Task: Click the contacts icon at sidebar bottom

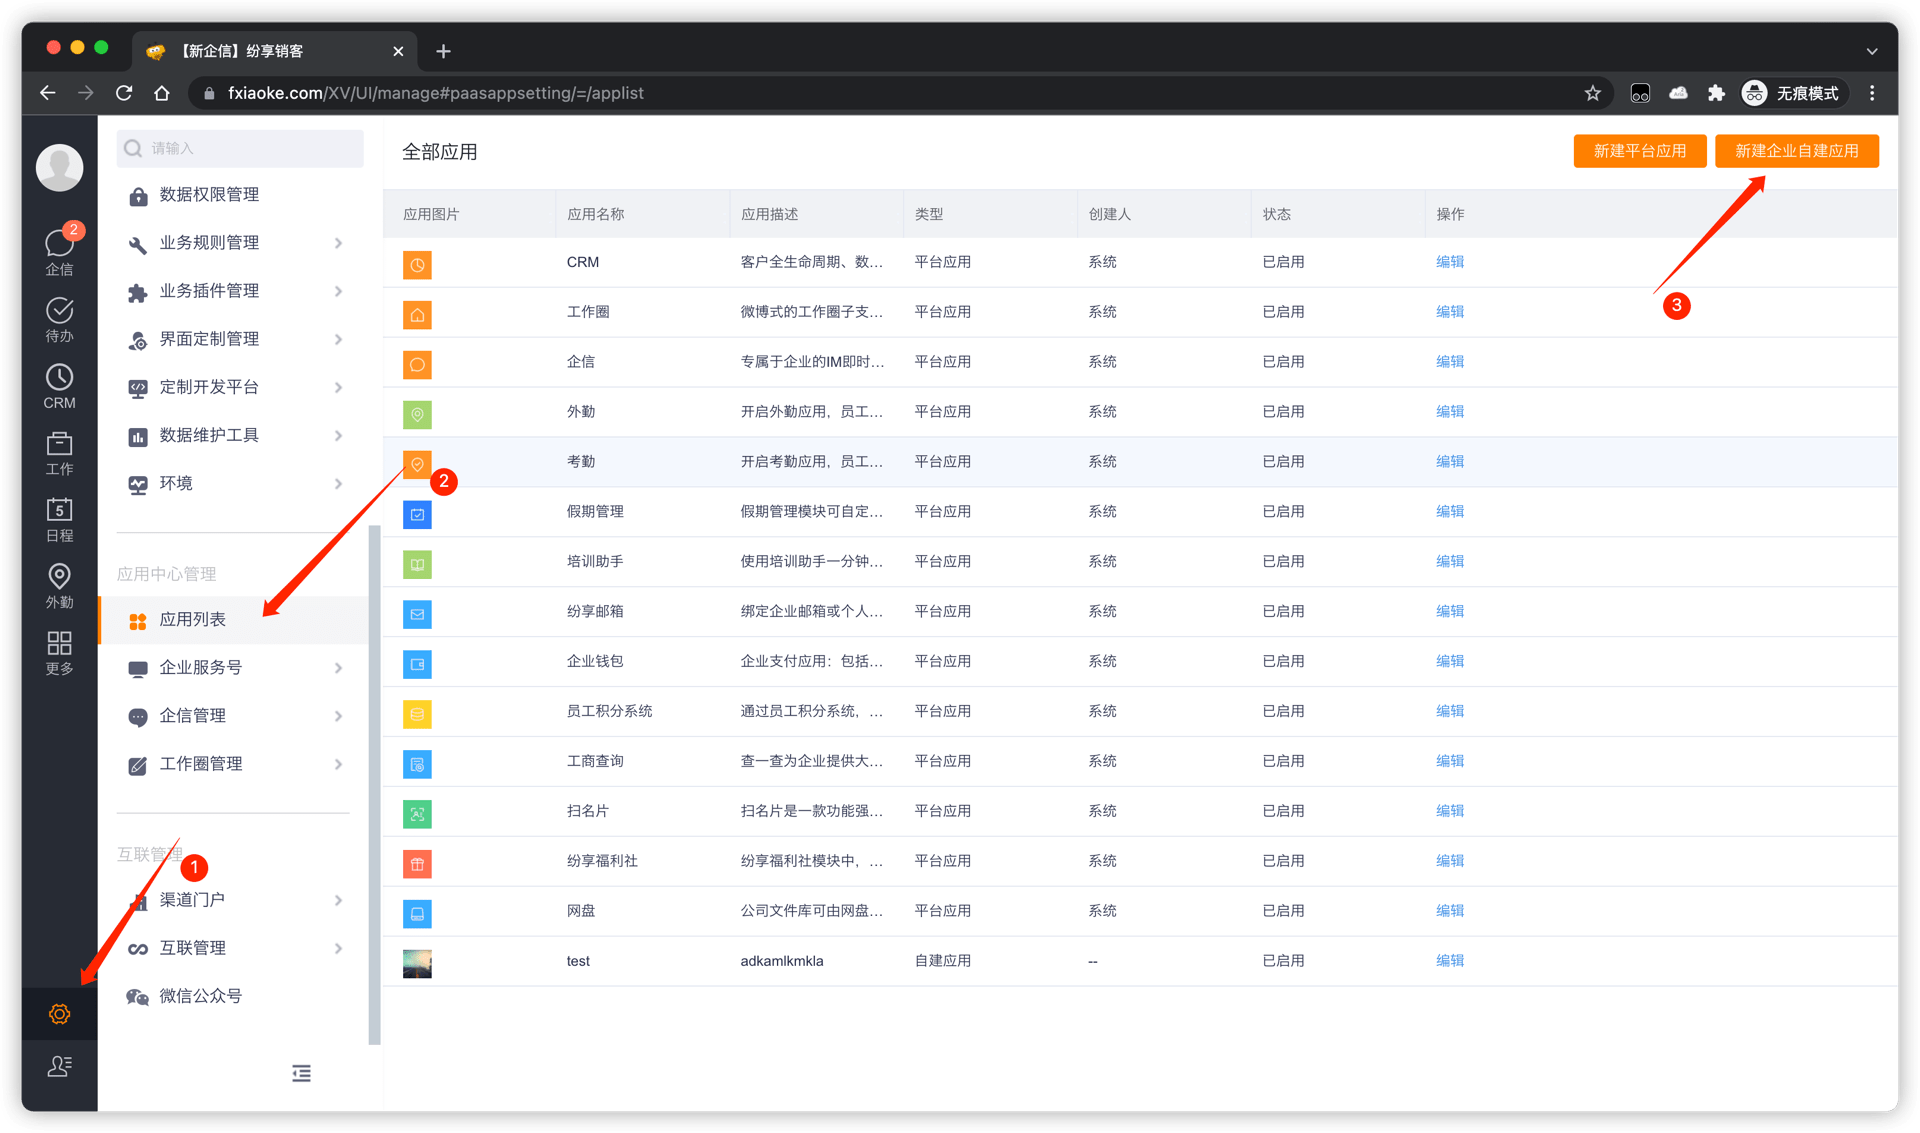Action: [x=59, y=1067]
